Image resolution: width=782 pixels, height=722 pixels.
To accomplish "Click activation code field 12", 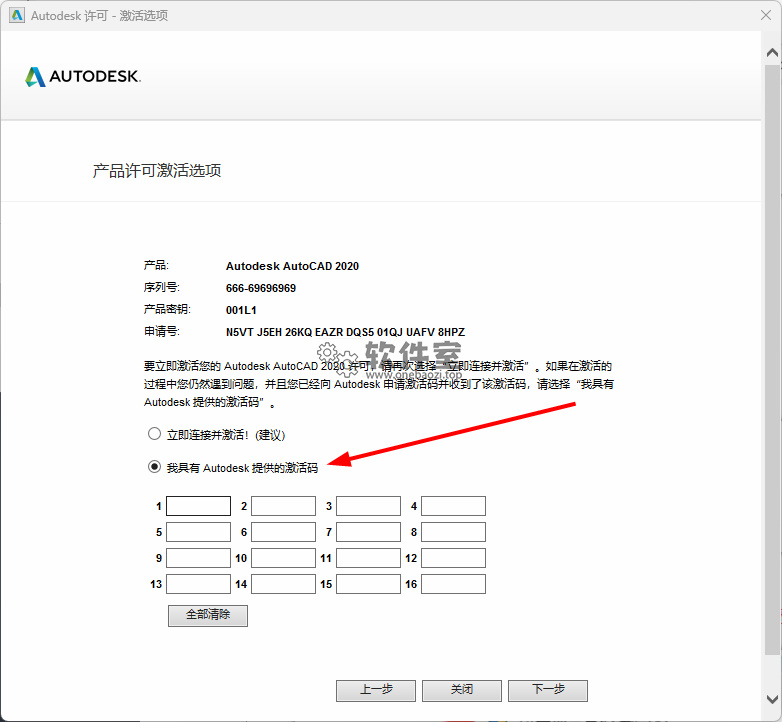I will (453, 558).
